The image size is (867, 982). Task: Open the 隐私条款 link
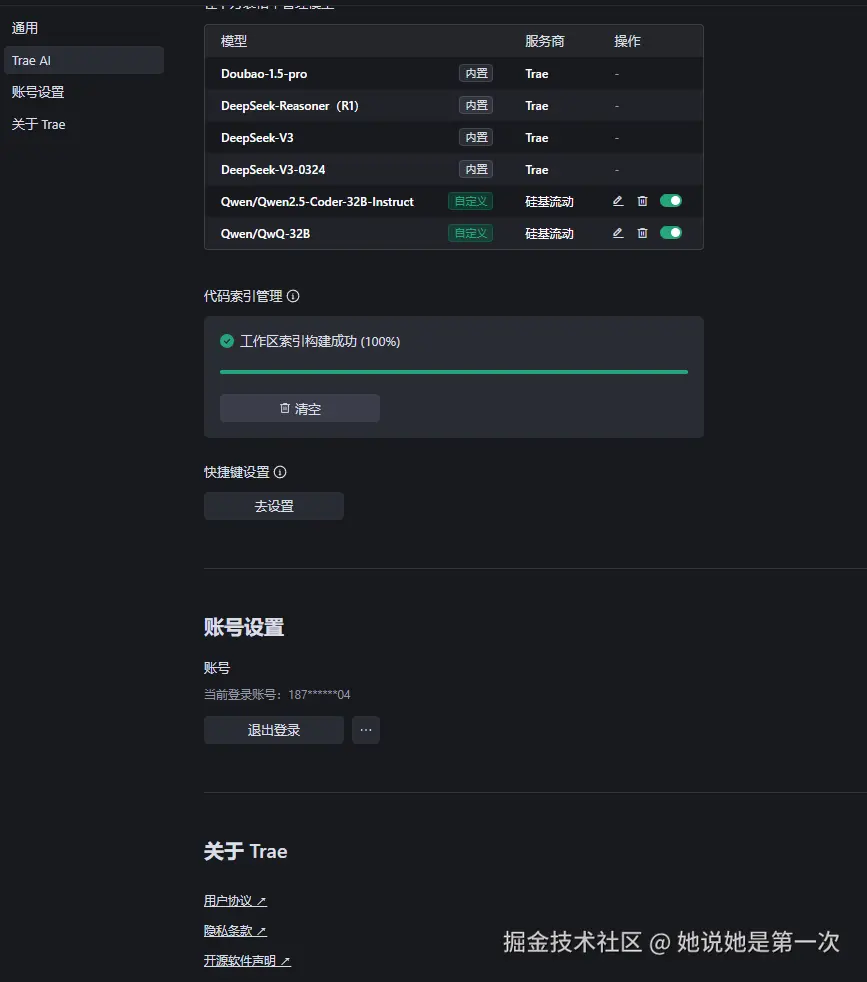tap(235, 931)
